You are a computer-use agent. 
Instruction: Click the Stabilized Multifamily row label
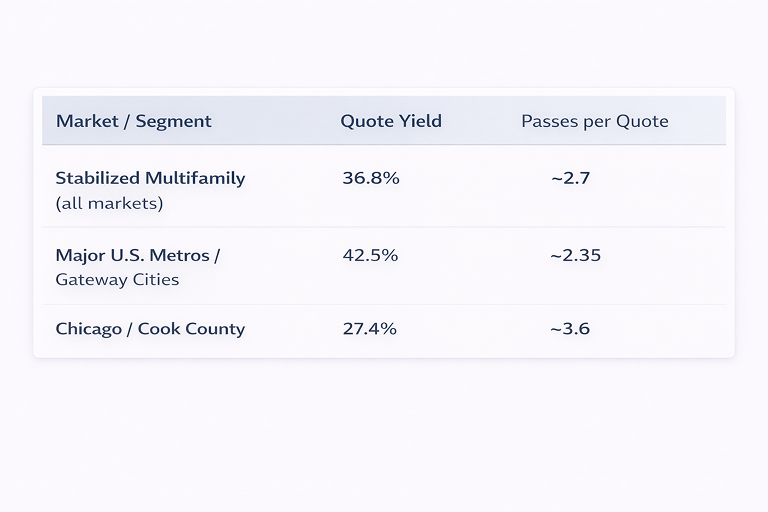coord(150,178)
